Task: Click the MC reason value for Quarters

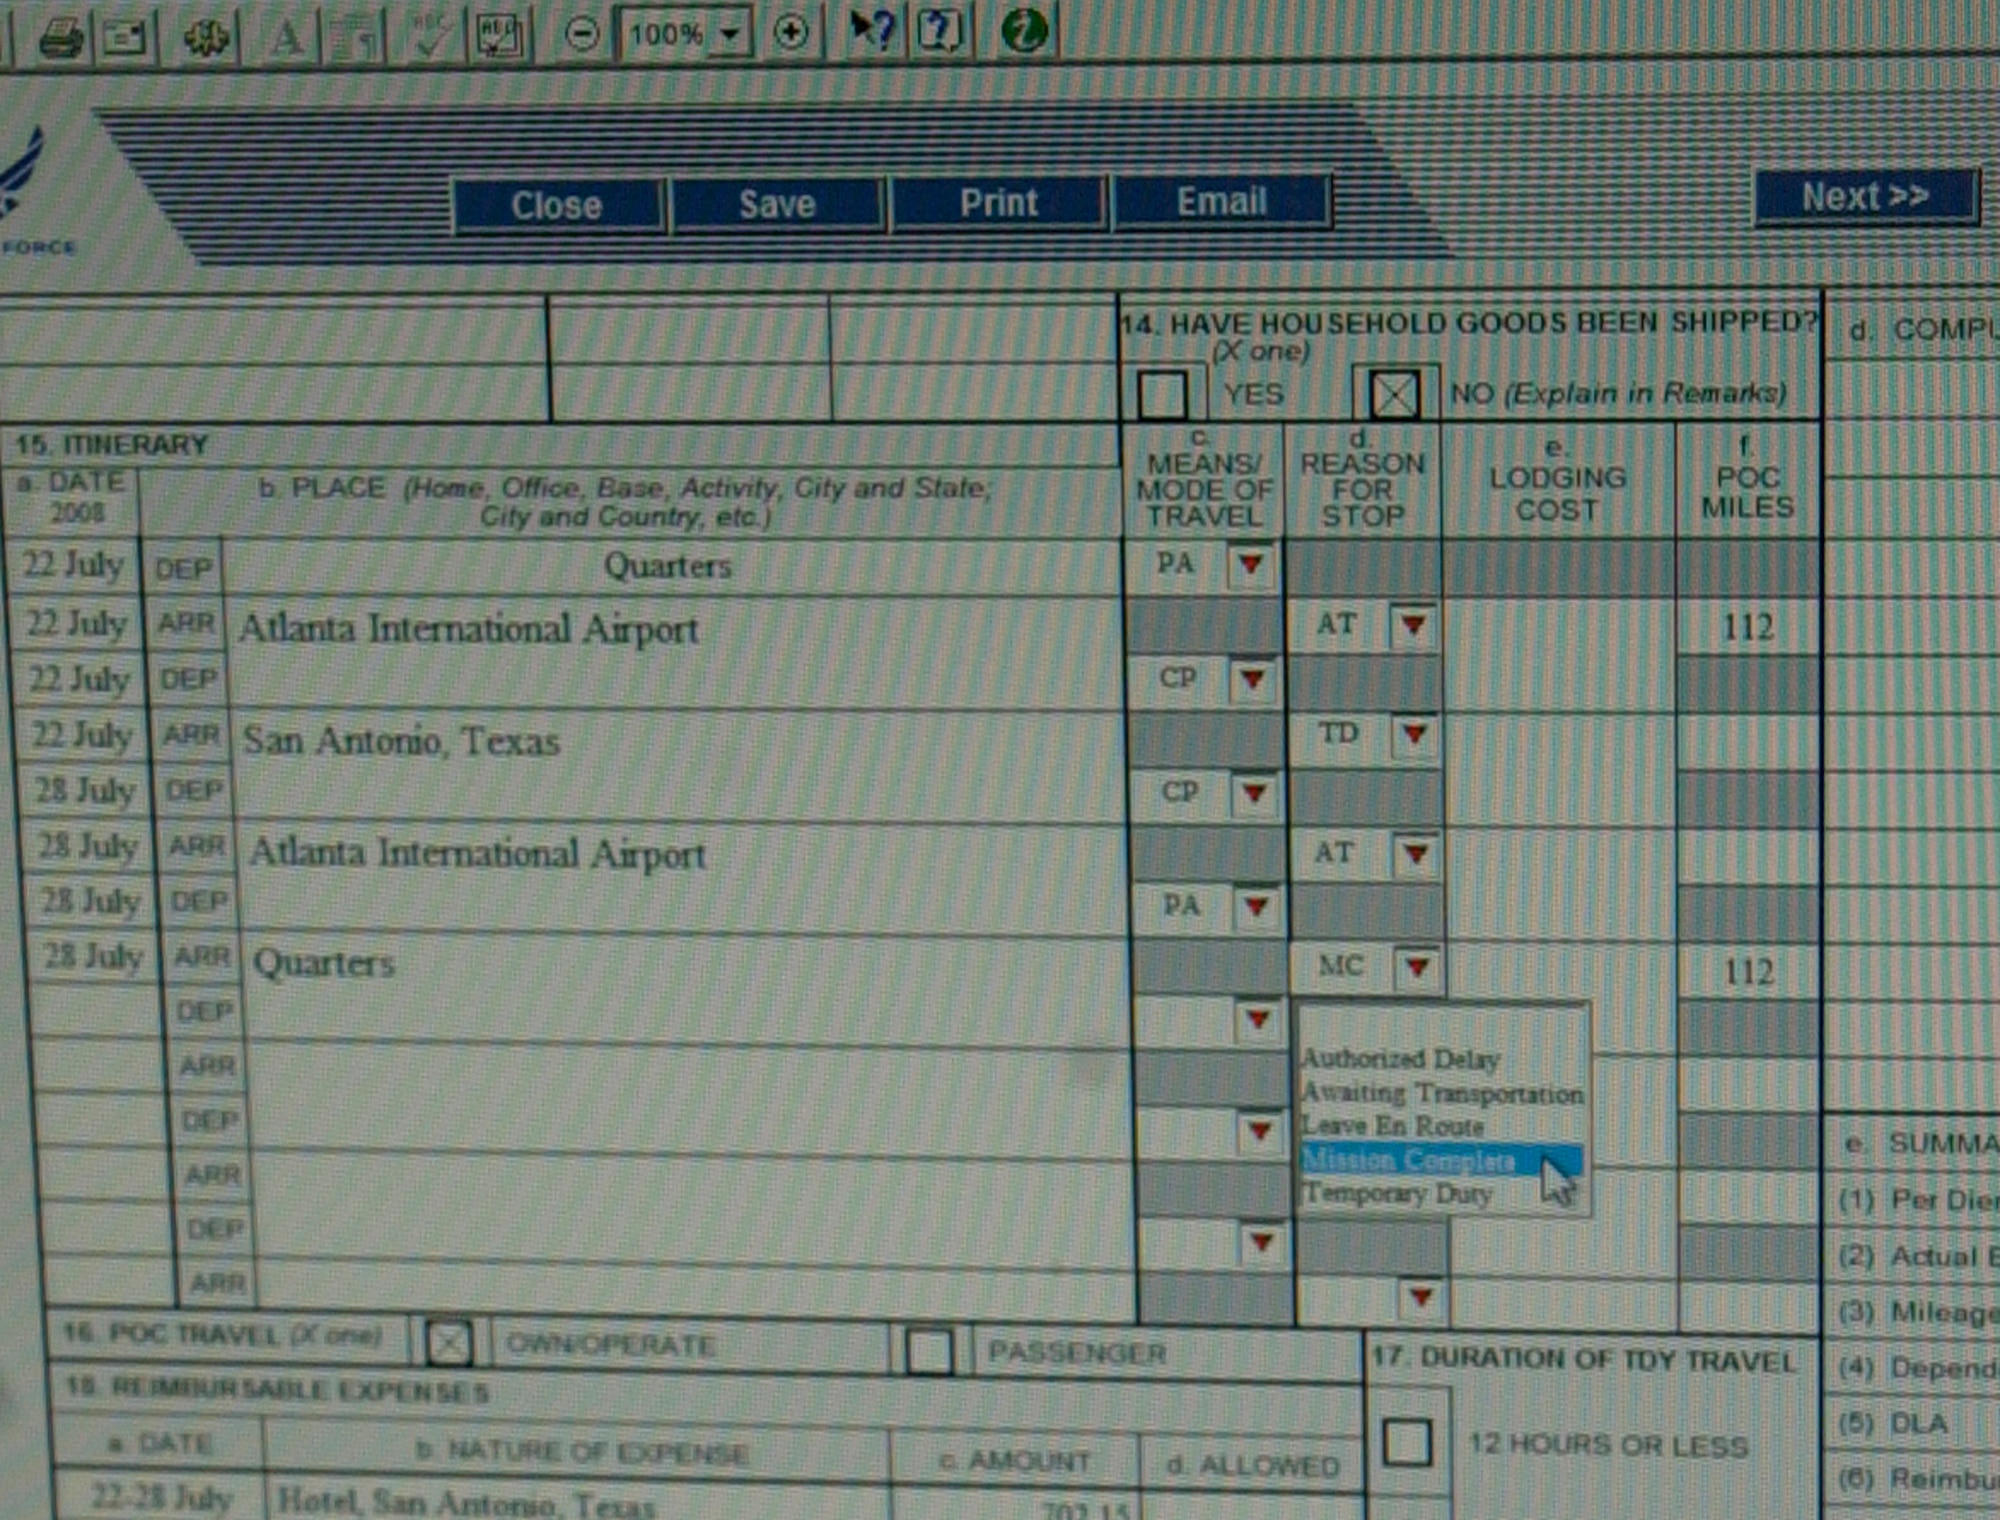Action: click(1341, 965)
